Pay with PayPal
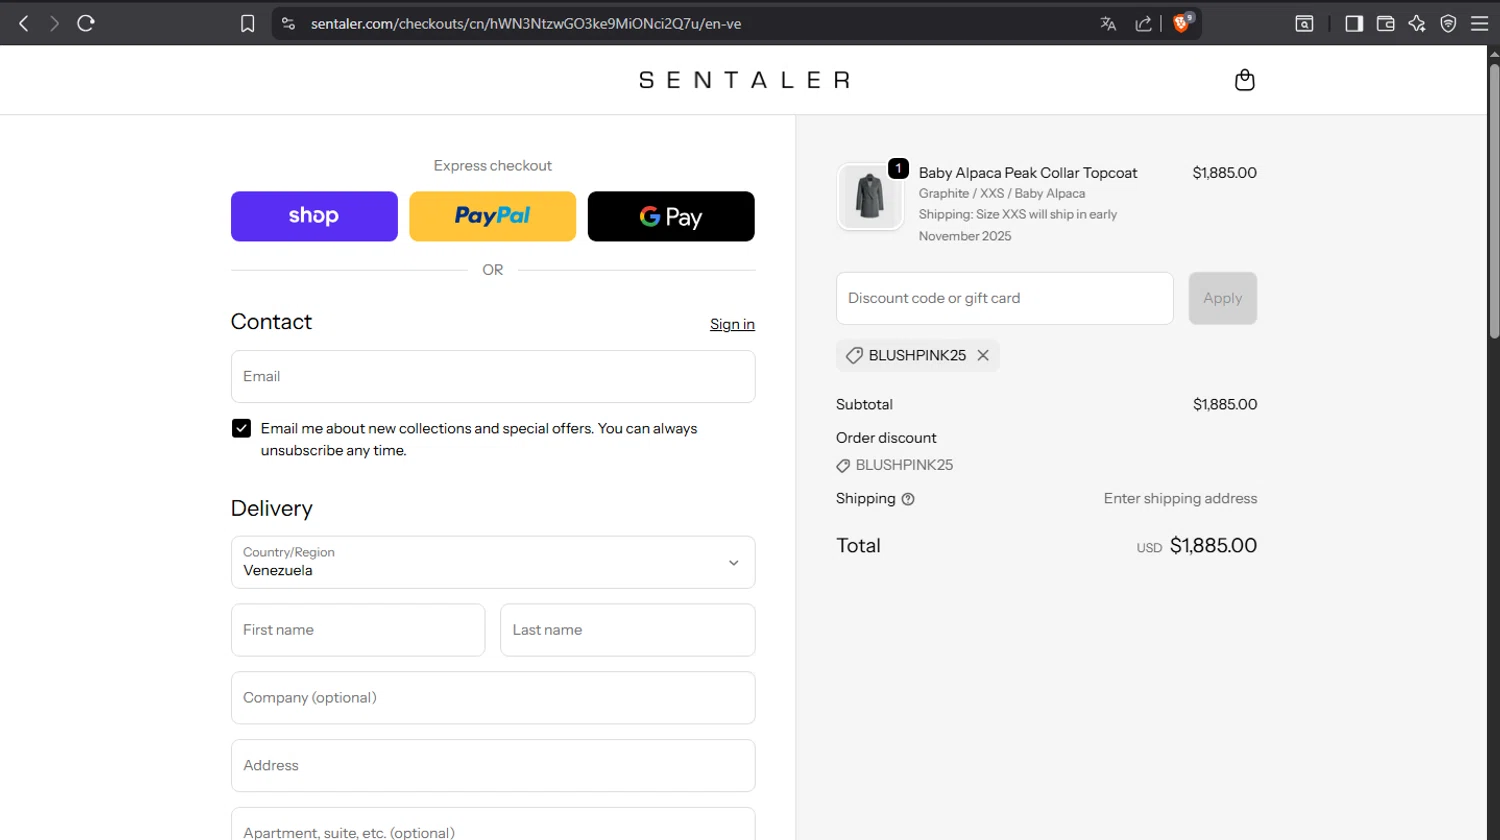Screen dimensions: 1500x840 coord(493,216)
